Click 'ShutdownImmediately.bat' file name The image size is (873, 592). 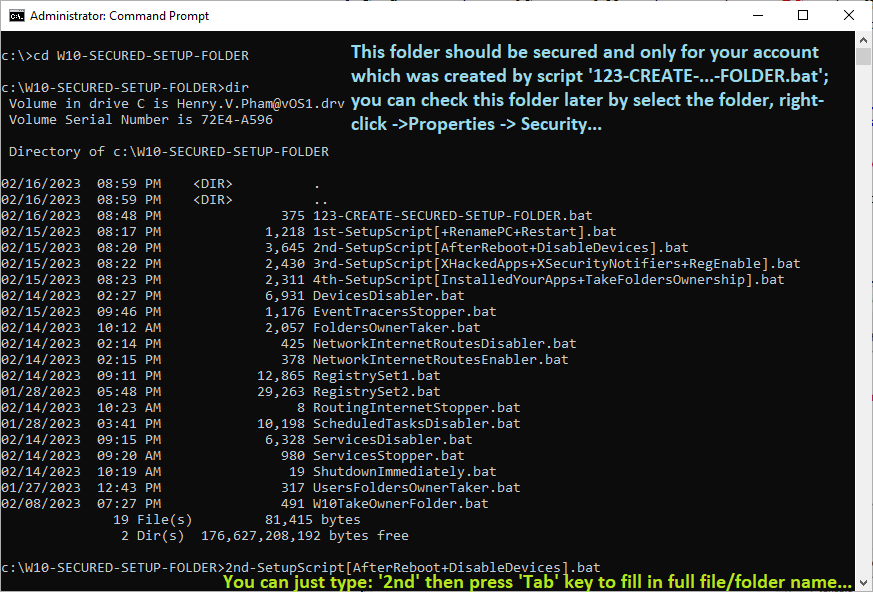coord(405,472)
